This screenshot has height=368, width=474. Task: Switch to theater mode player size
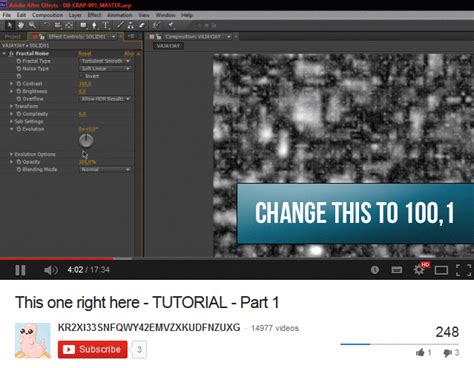coord(441,270)
